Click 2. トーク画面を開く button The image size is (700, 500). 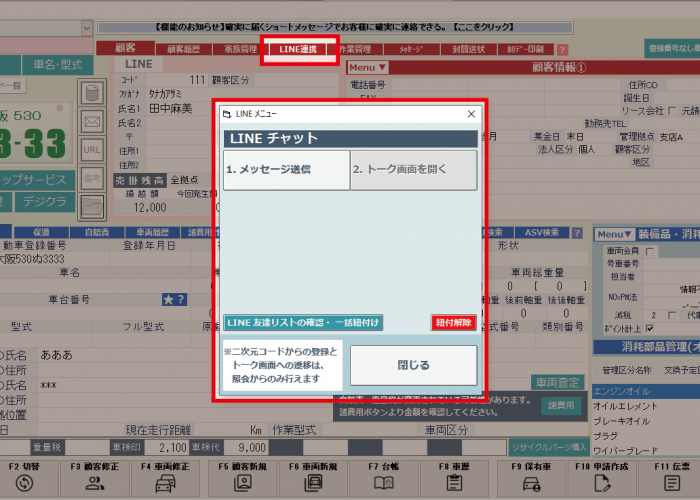pos(414,170)
